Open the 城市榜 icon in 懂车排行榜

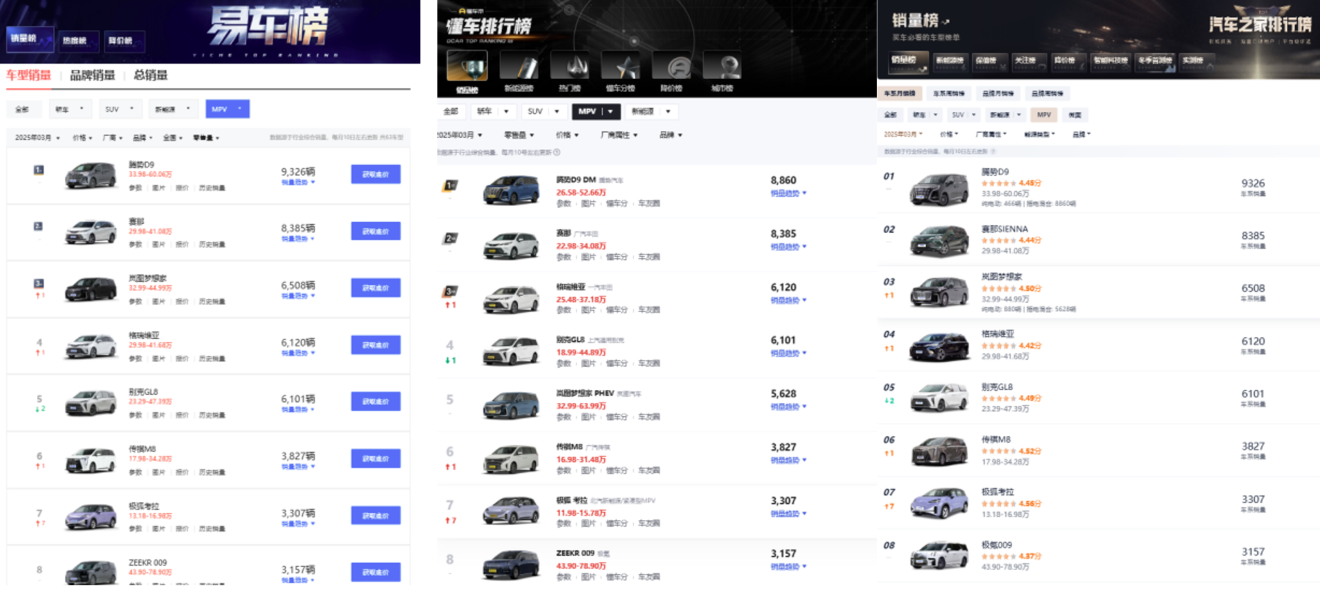[722, 65]
